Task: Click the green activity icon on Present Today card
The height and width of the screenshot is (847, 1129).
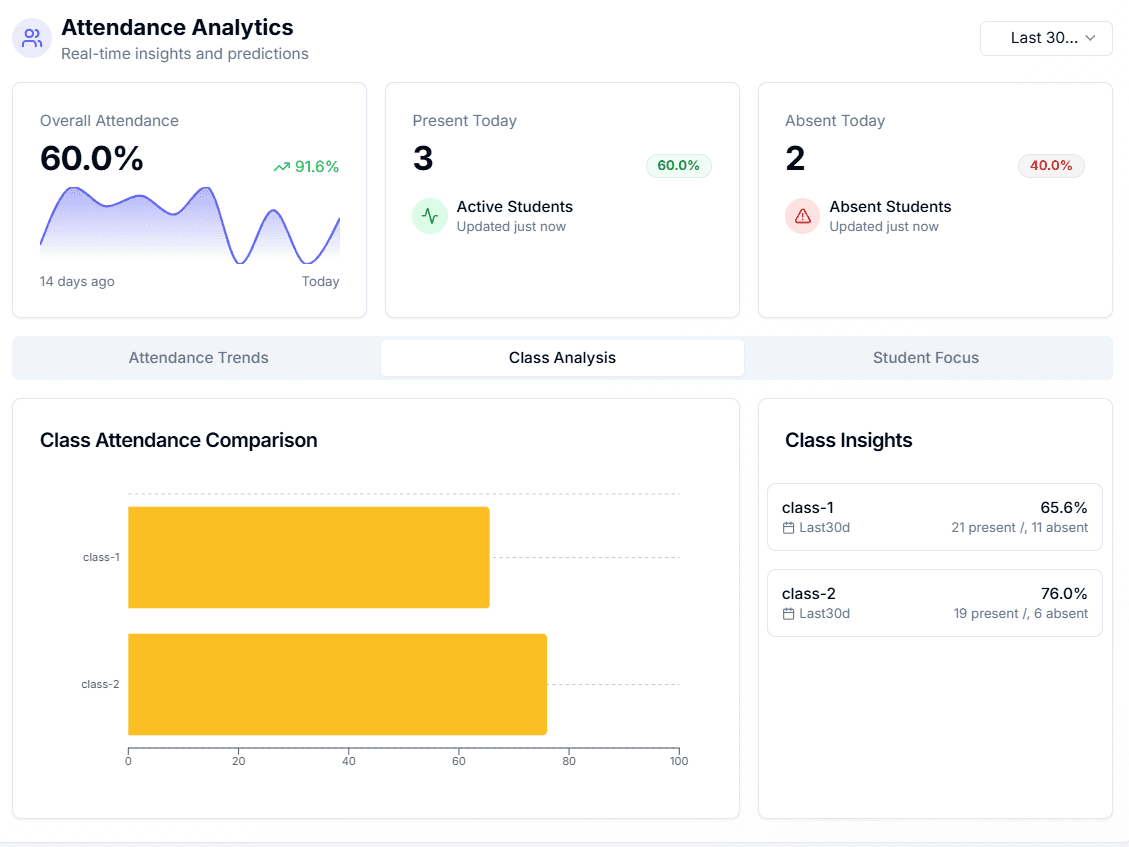Action: click(x=429, y=216)
